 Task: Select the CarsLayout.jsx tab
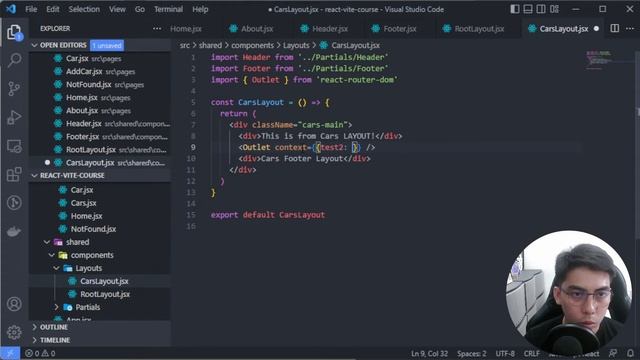tap(563, 29)
